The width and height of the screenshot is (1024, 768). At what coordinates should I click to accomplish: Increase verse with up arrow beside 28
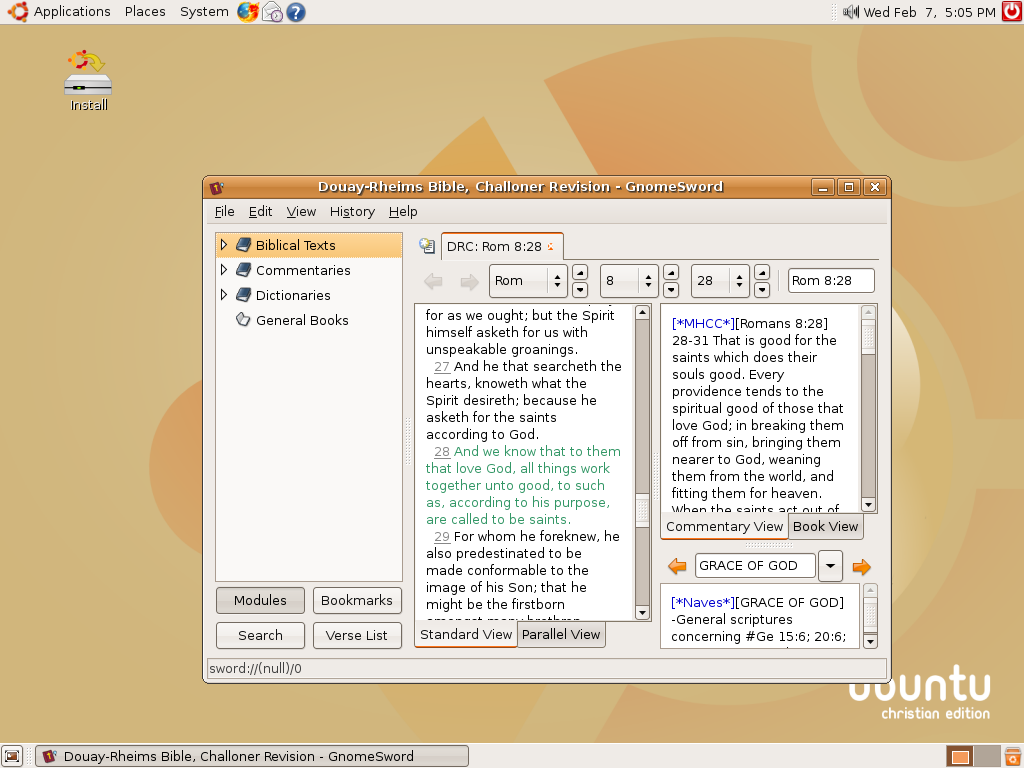point(761,272)
